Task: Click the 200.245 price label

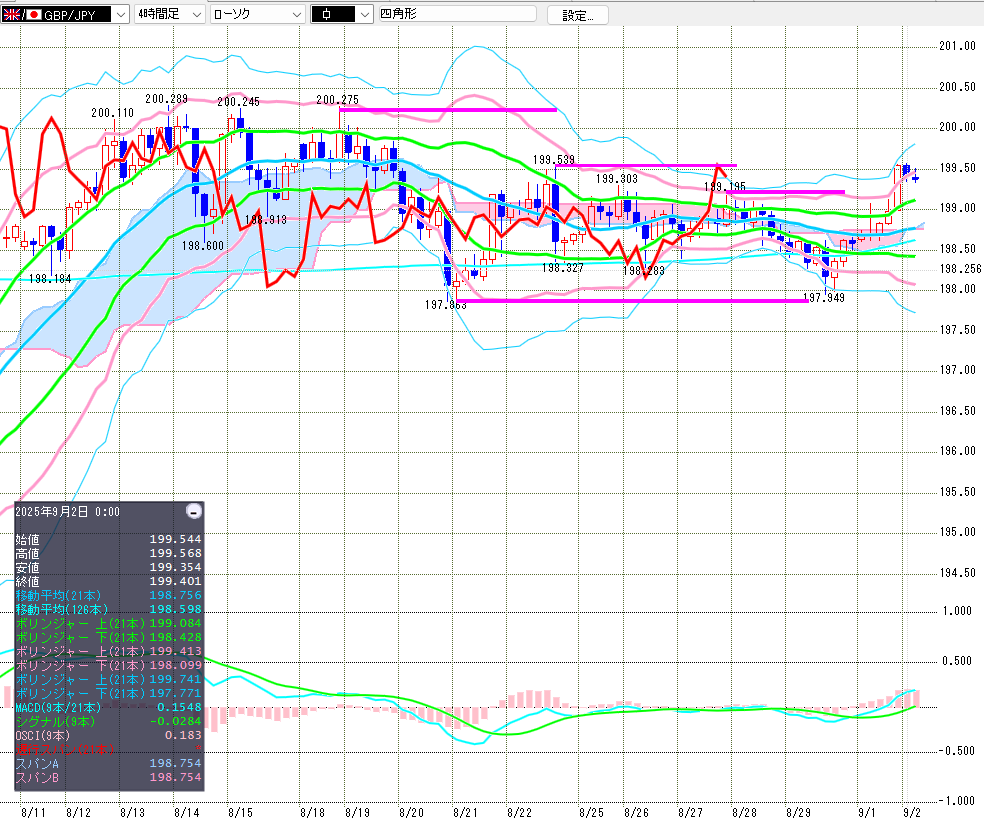Action: tap(238, 102)
